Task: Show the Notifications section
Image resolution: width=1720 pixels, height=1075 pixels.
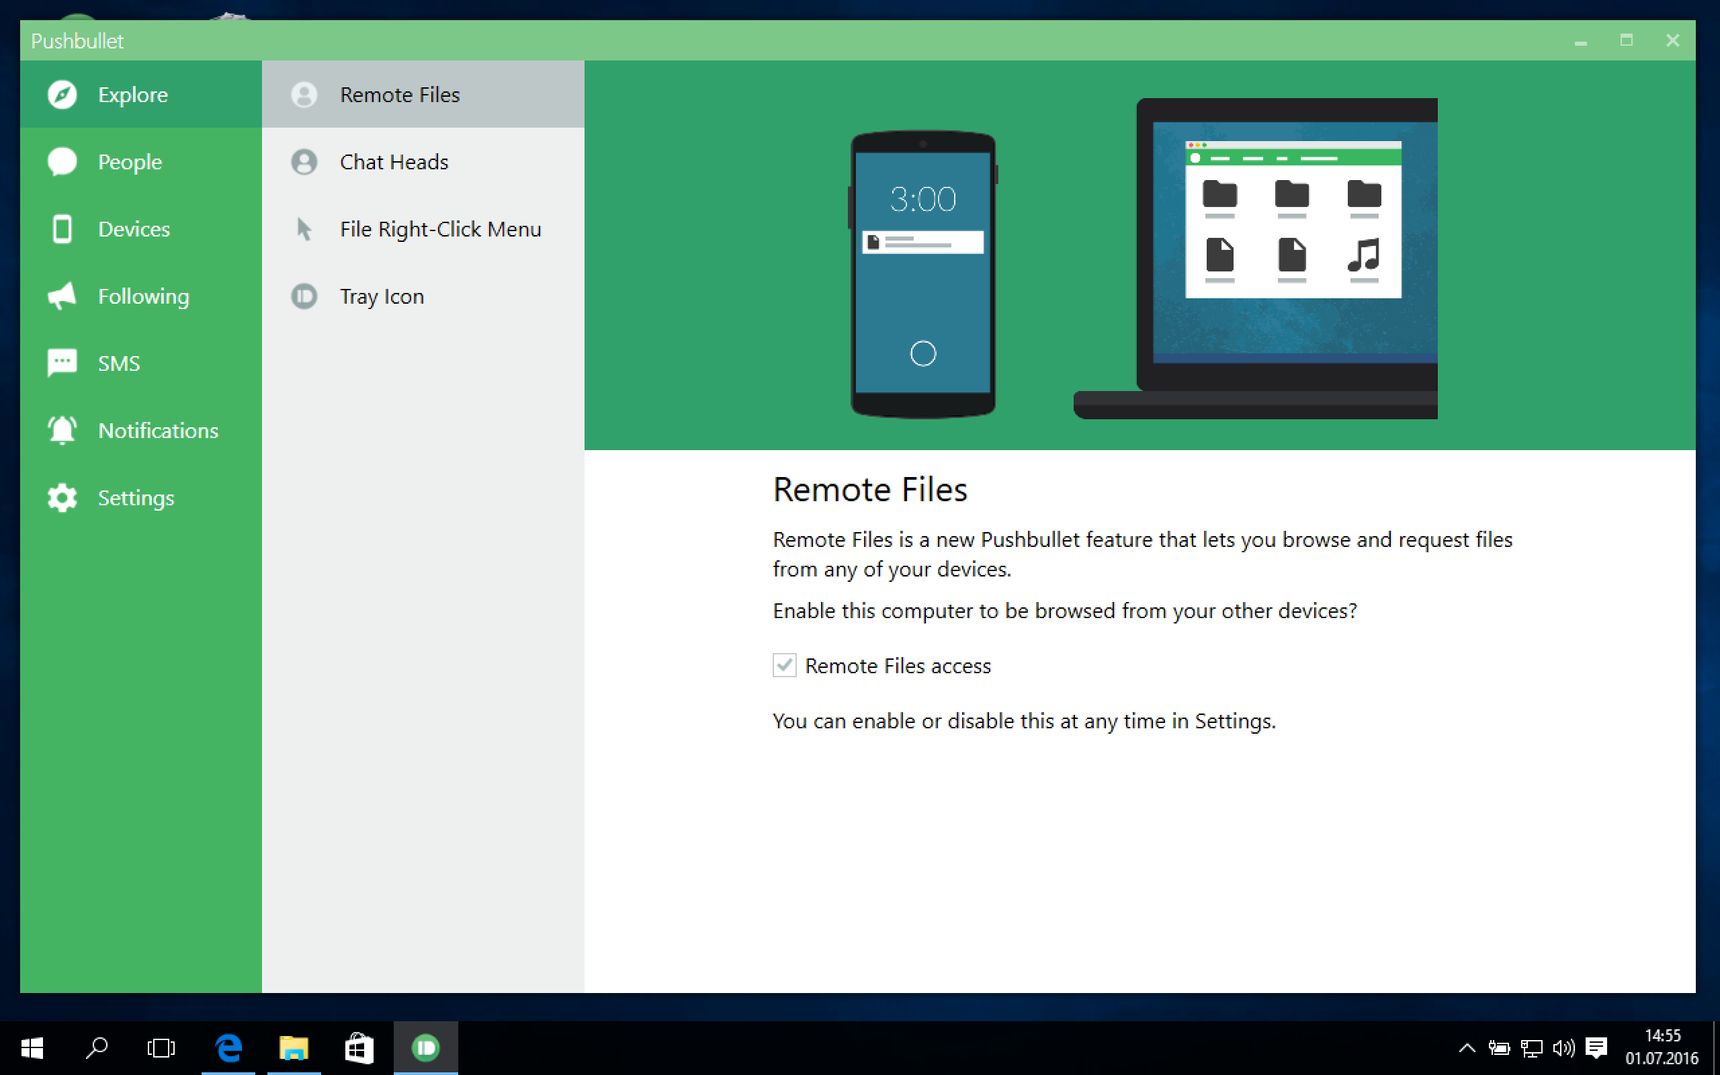Action: click(141, 430)
